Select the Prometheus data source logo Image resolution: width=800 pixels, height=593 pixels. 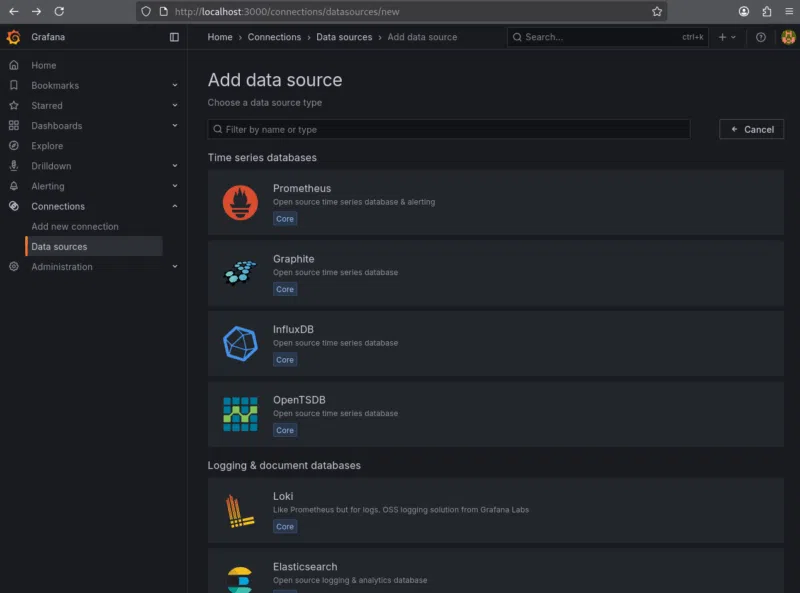click(x=240, y=203)
